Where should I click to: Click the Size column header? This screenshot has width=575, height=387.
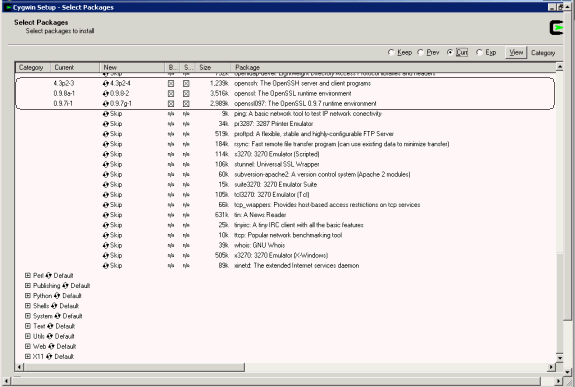click(x=213, y=67)
